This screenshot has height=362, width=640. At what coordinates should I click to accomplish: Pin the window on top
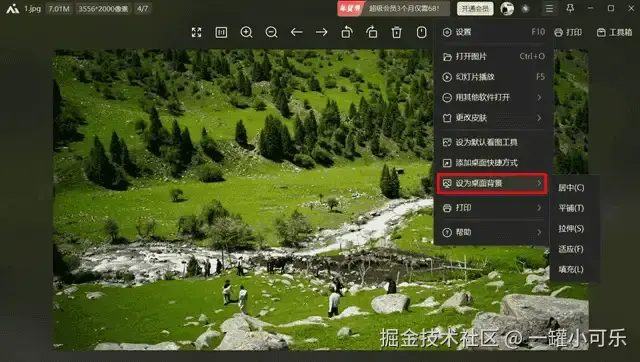pyautogui.click(x=570, y=8)
